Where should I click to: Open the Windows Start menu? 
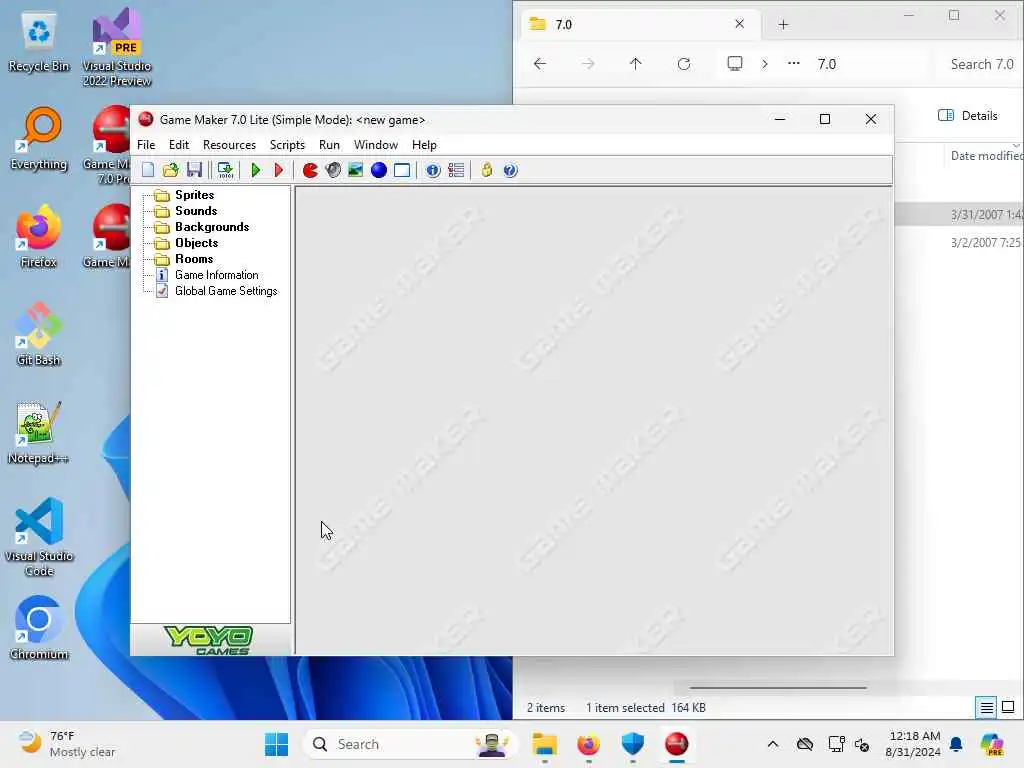[x=276, y=744]
